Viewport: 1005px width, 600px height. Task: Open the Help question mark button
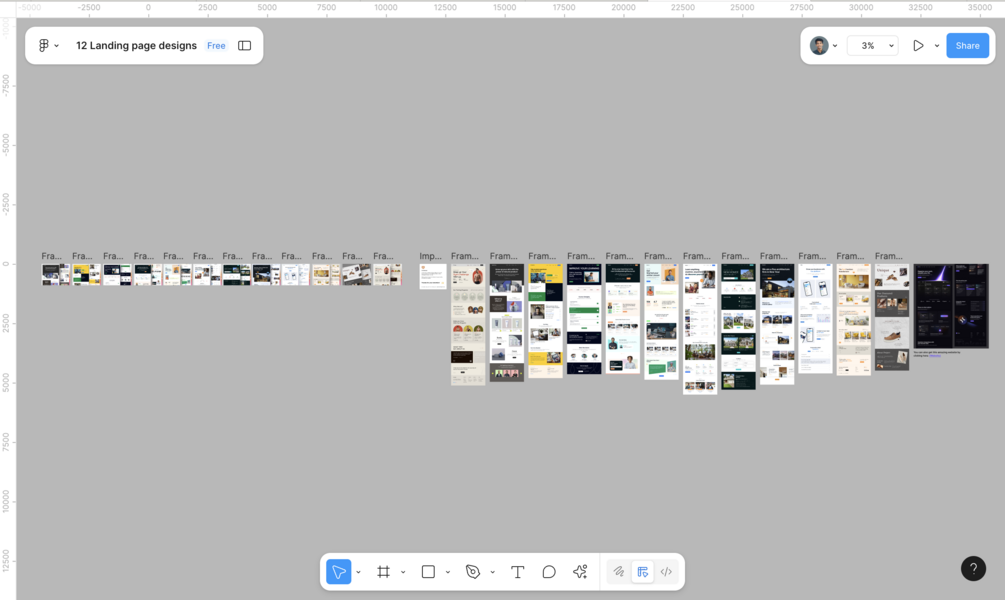(x=973, y=569)
